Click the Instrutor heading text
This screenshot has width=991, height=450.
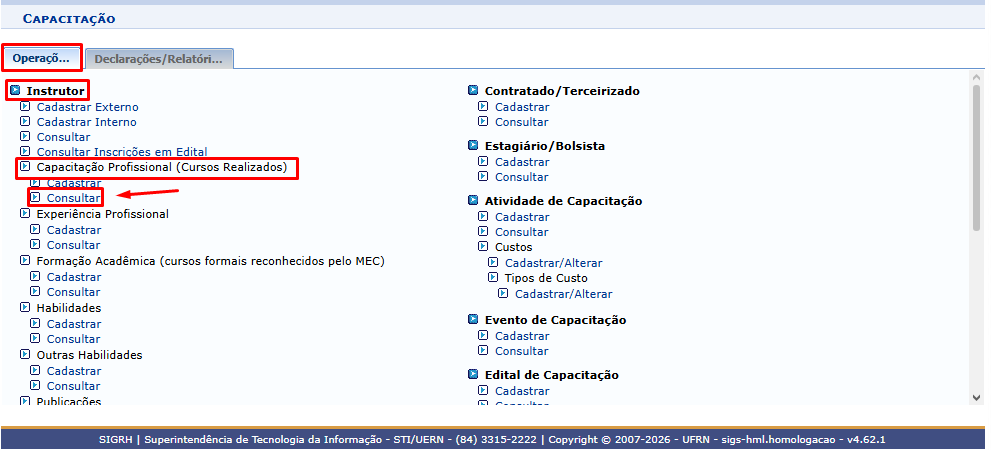tap(56, 91)
